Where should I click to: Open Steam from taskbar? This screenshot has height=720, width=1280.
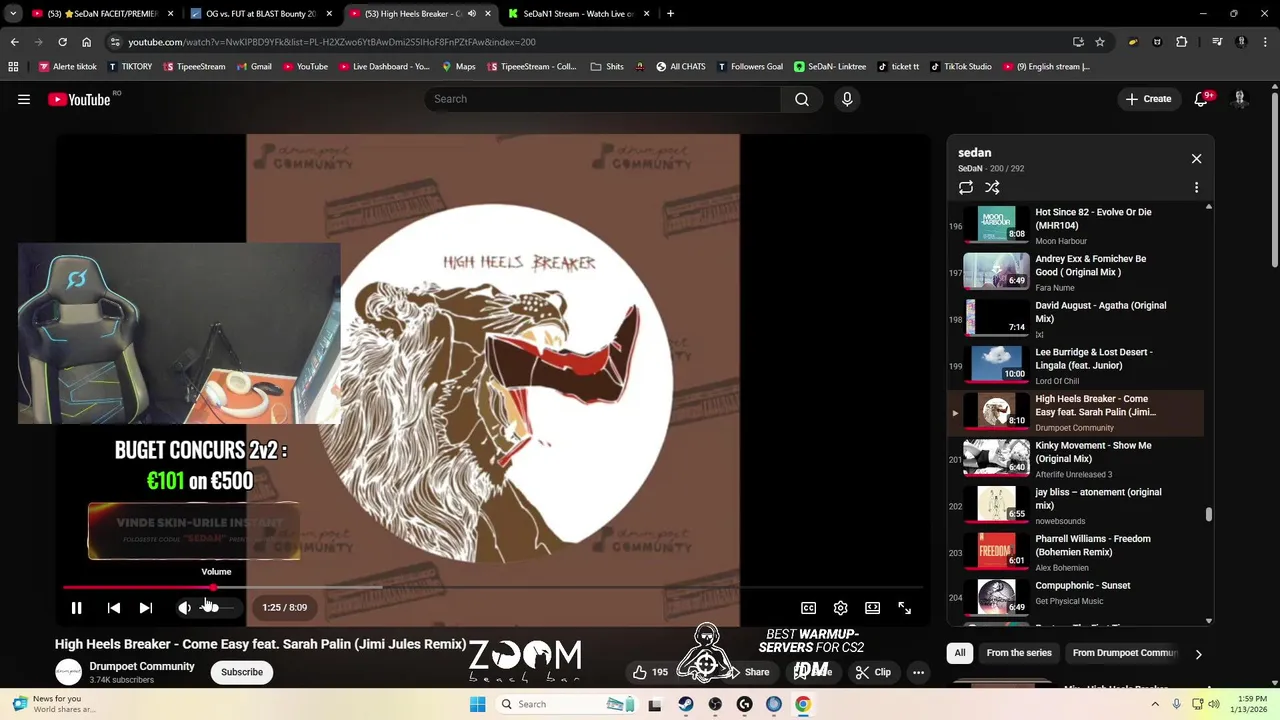685,704
